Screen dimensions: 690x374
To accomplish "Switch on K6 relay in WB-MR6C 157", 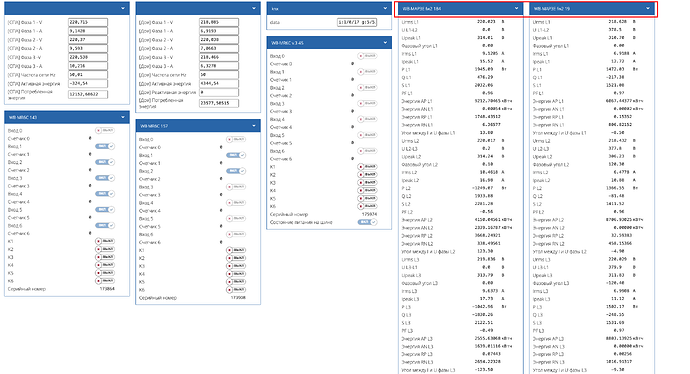I will (x=236, y=290).
